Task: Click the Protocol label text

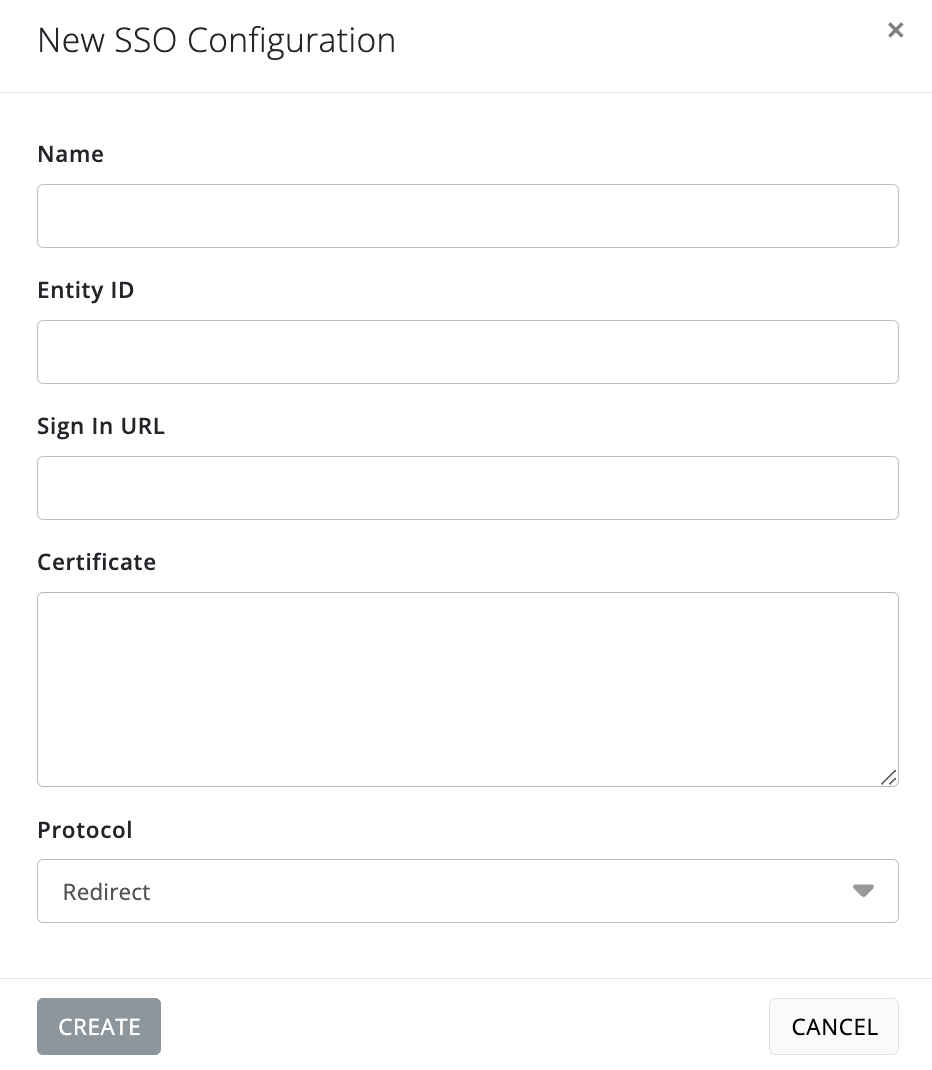Action: pyautogui.click(x=85, y=830)
